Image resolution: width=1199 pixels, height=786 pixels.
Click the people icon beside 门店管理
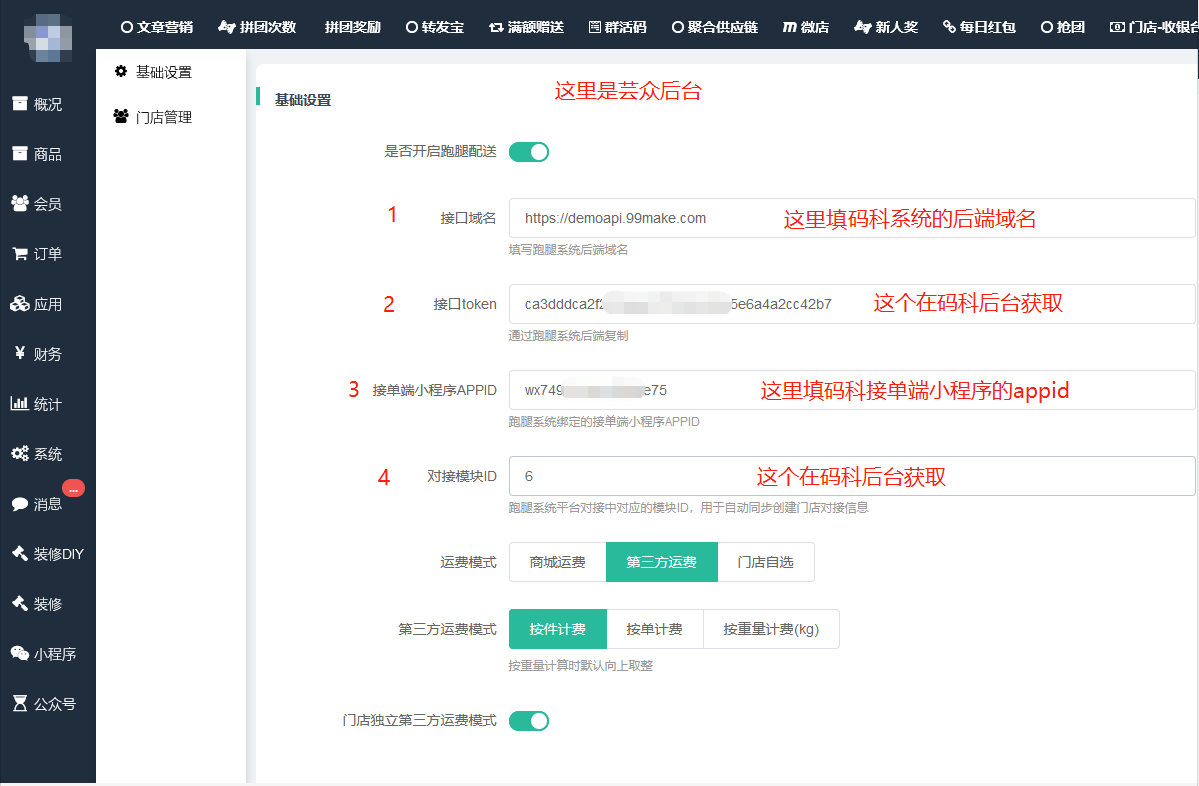pyautogui.click(x=121, y=116)
